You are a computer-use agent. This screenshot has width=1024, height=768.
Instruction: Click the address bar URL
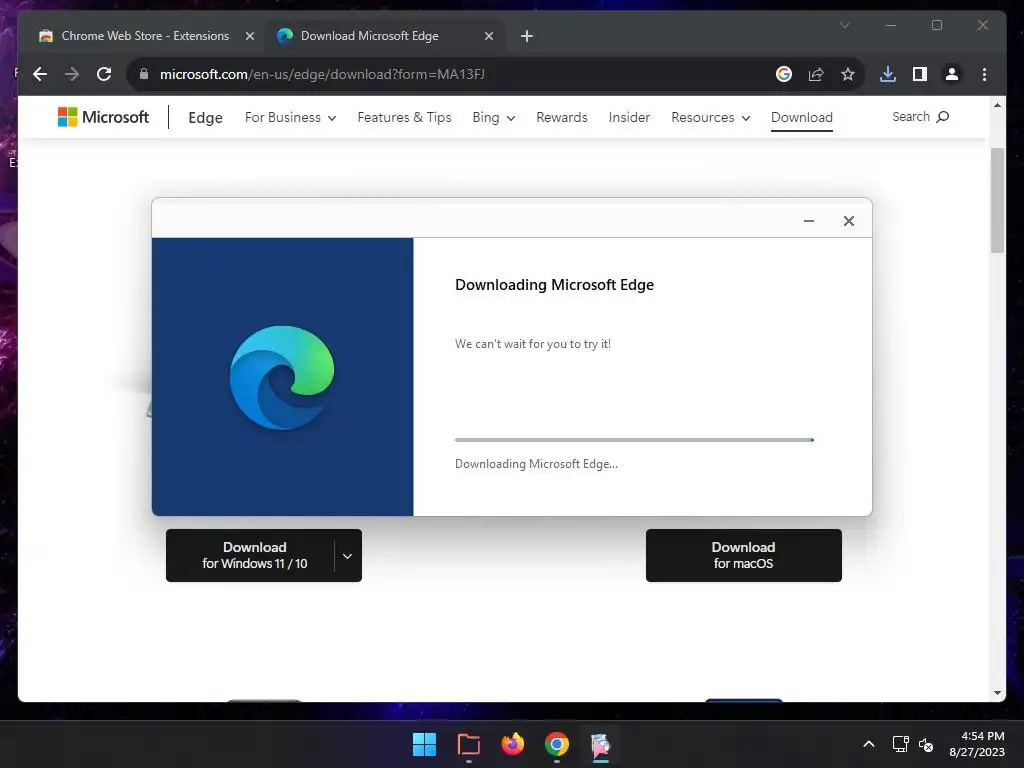(322, 74)
